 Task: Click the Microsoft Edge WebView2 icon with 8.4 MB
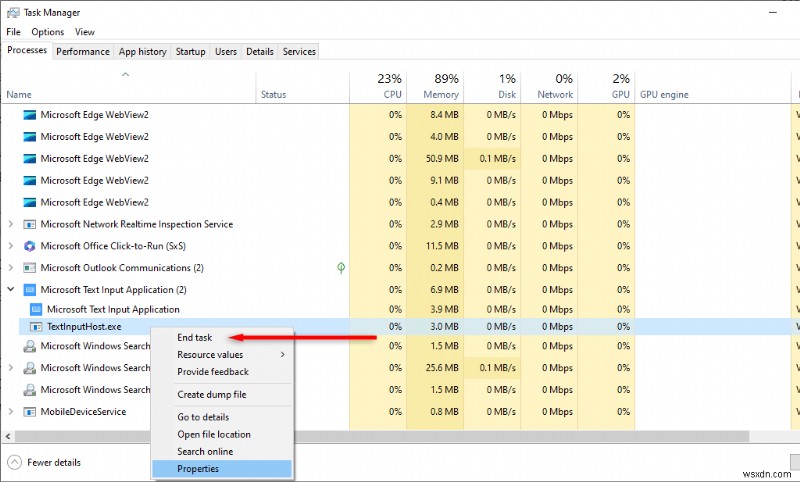tap(30, 115)
